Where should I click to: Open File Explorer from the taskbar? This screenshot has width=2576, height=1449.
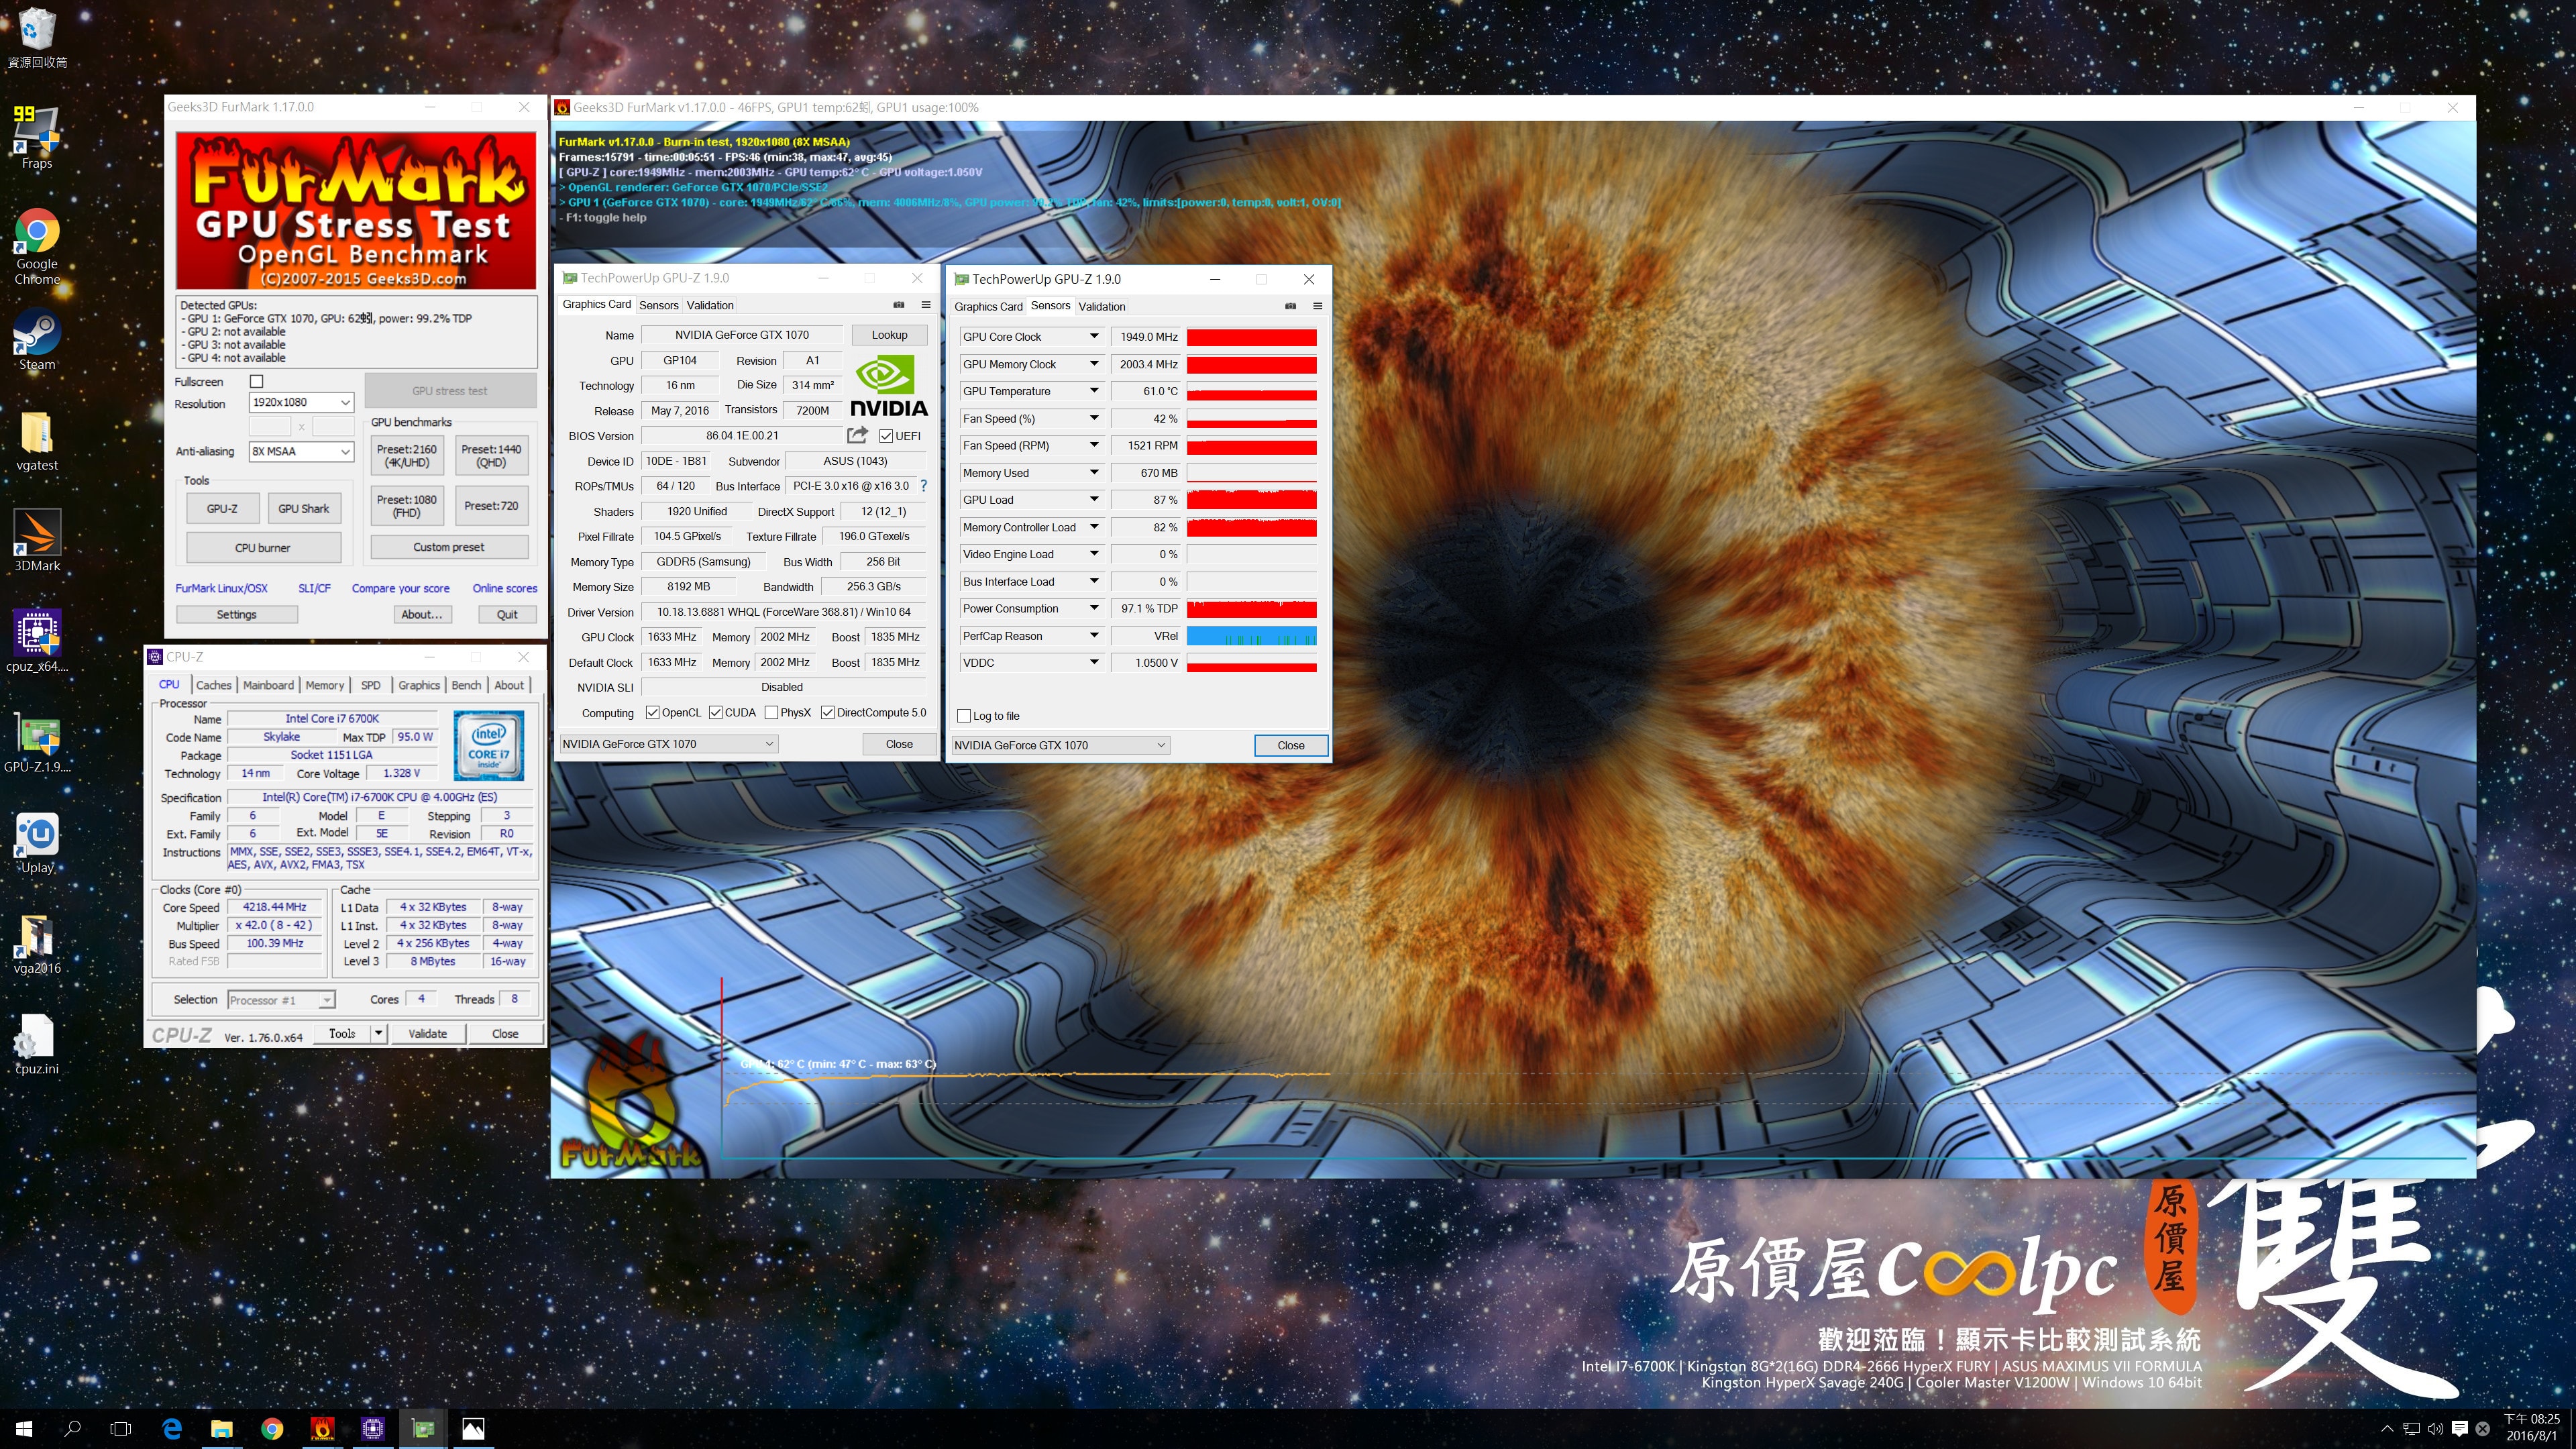click(x=222, y=1428)
